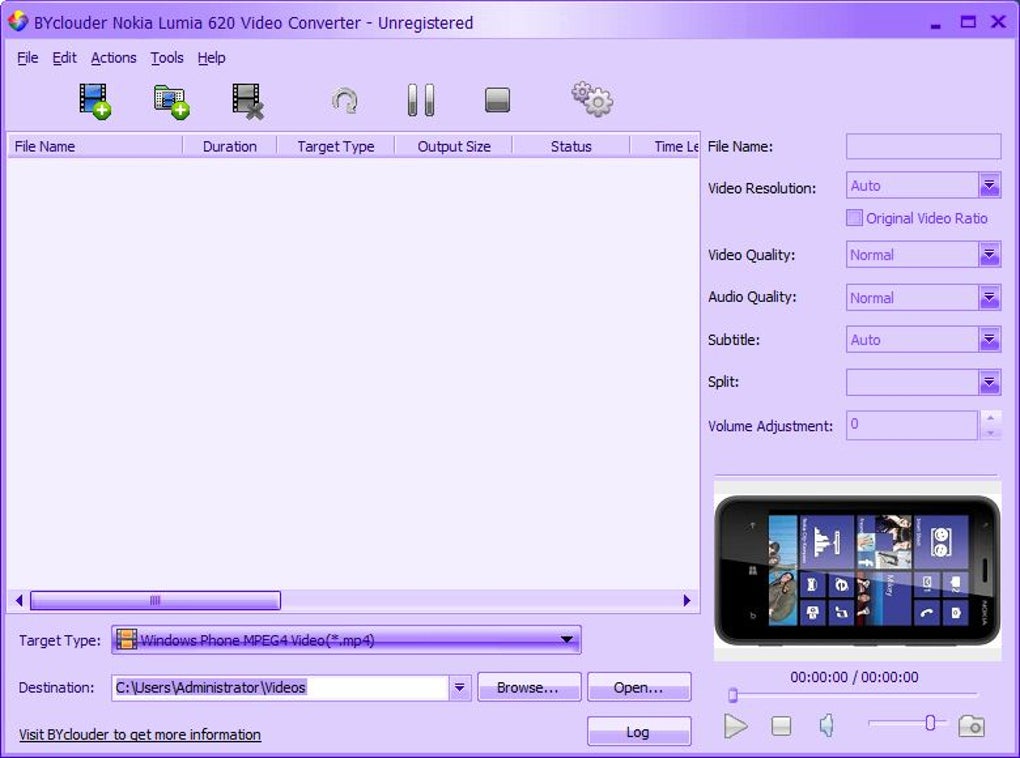Image resolution: width=1020 pixels, height=758 pixels.
Task: Expand the Split dropdown
Action: coord(989,382)
